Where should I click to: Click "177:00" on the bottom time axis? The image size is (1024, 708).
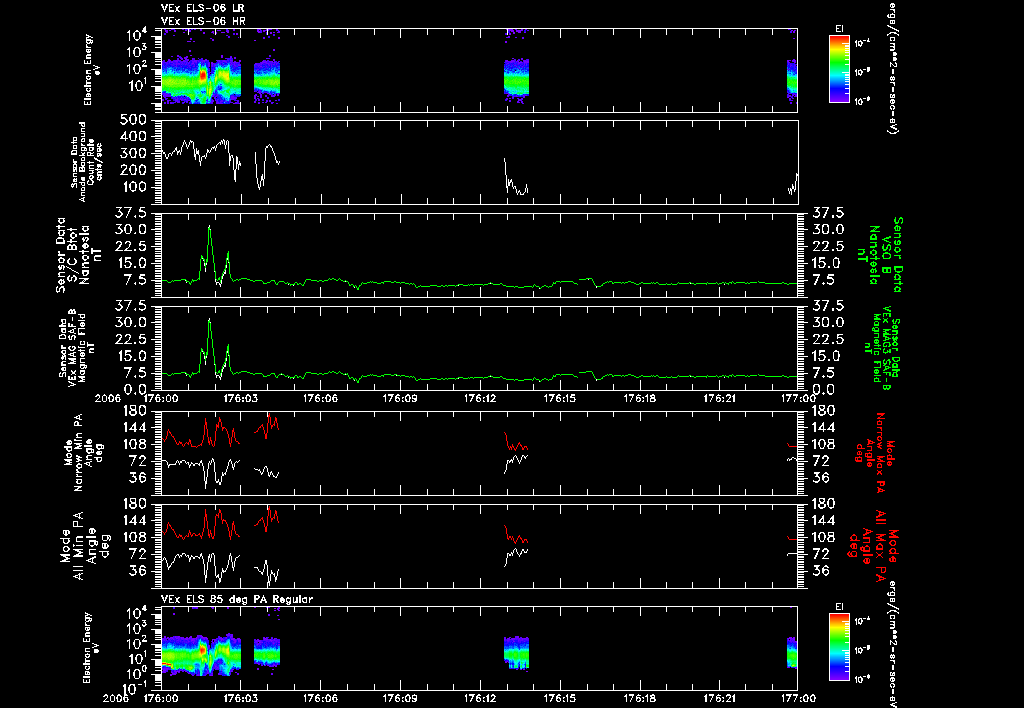pos(798,698)
